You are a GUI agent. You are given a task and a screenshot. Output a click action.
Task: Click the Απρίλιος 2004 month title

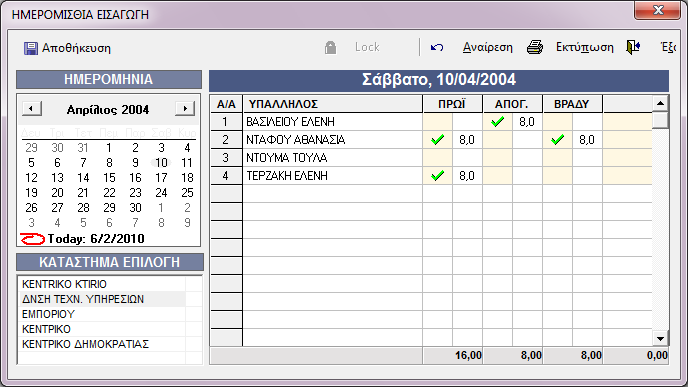108,110
